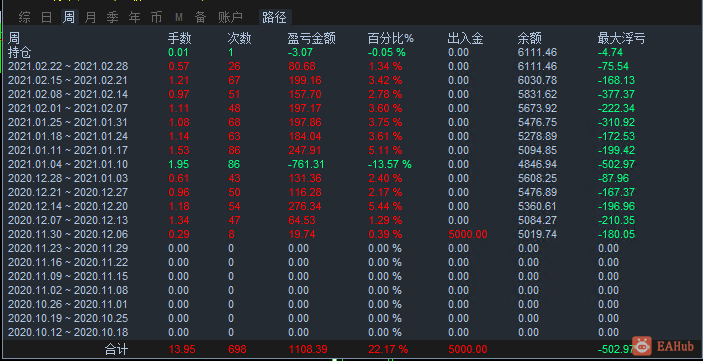
Task: Click the 百分比% column header
Action: 391,39
